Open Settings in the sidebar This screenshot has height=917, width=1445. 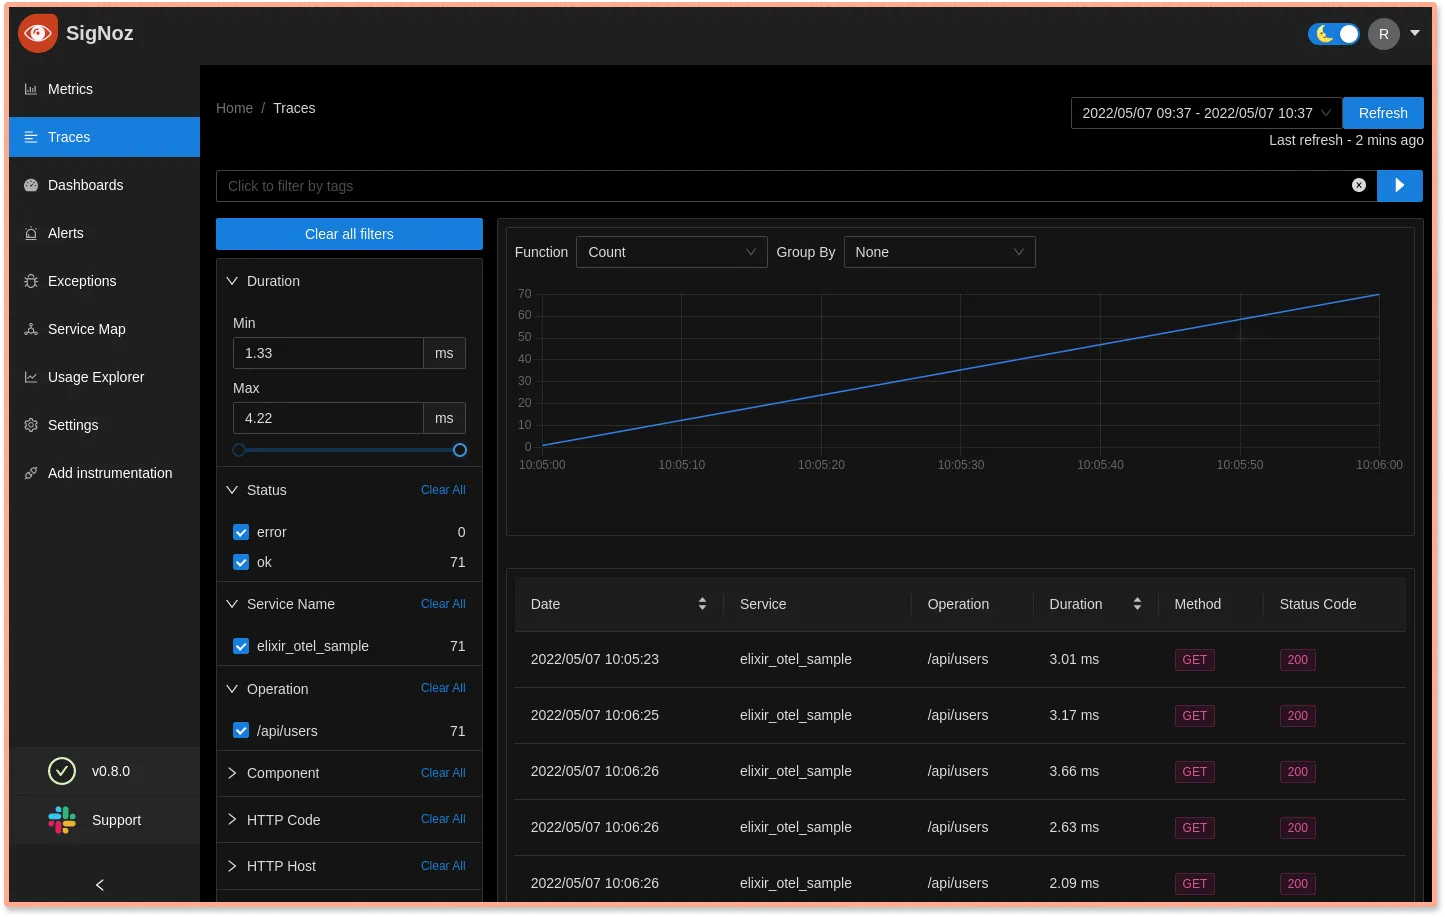[x=104, y=425]
